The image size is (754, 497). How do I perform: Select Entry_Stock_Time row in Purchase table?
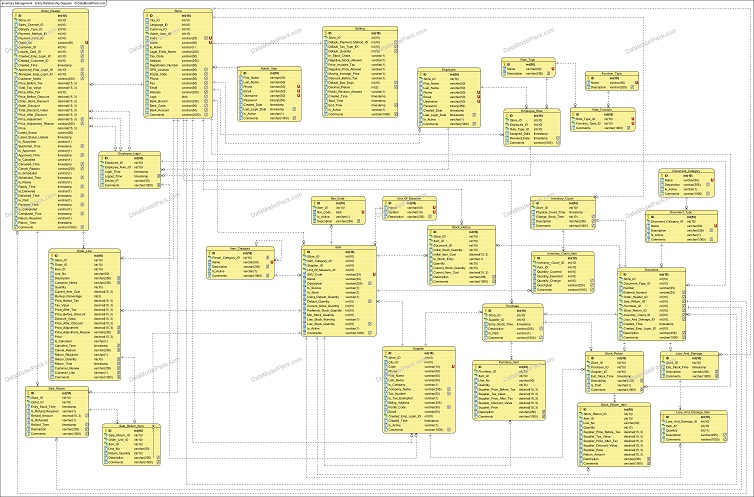[513, 324]
